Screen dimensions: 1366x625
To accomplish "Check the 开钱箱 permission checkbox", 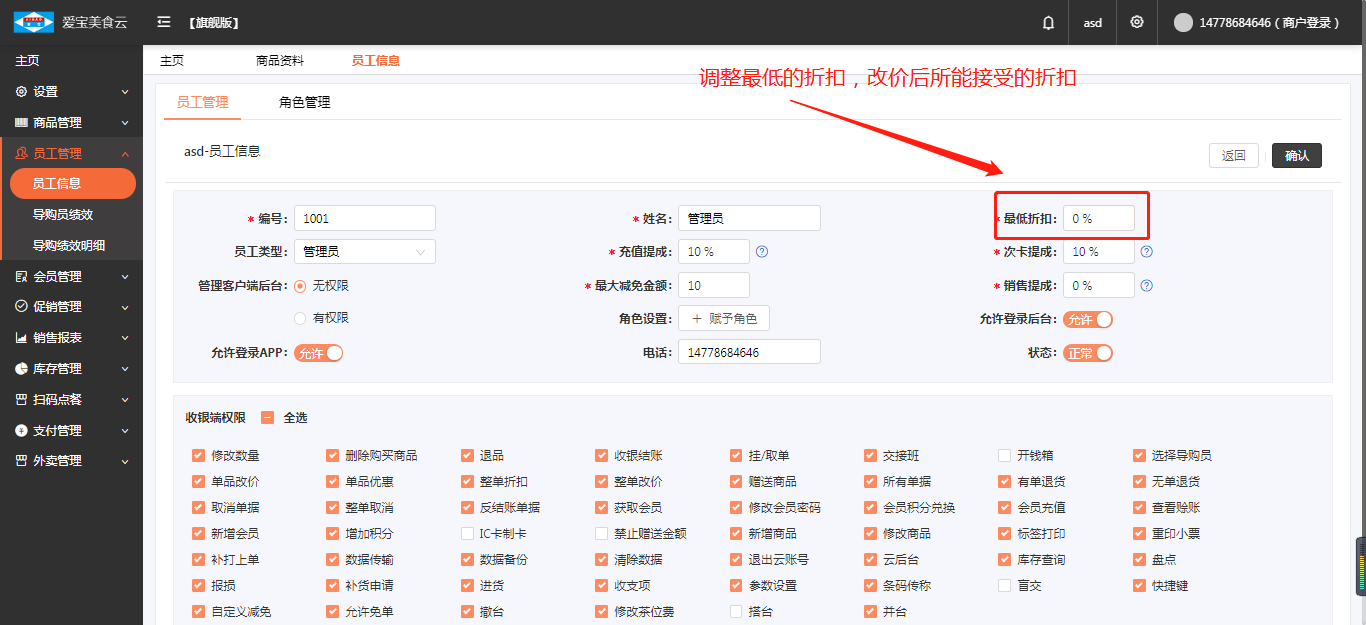I will (1005, 456).
